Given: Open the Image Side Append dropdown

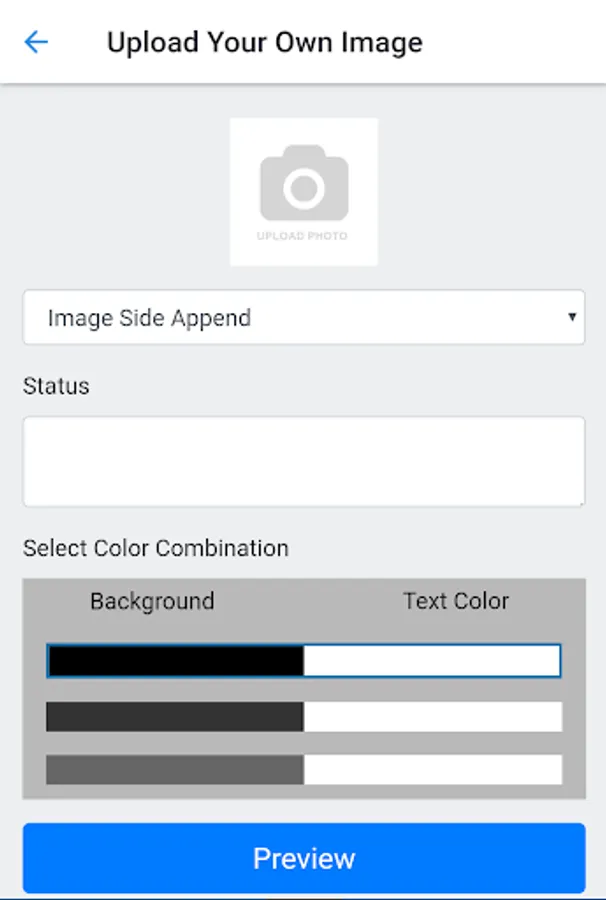Looking at the screenshot, I should [300, 318].
